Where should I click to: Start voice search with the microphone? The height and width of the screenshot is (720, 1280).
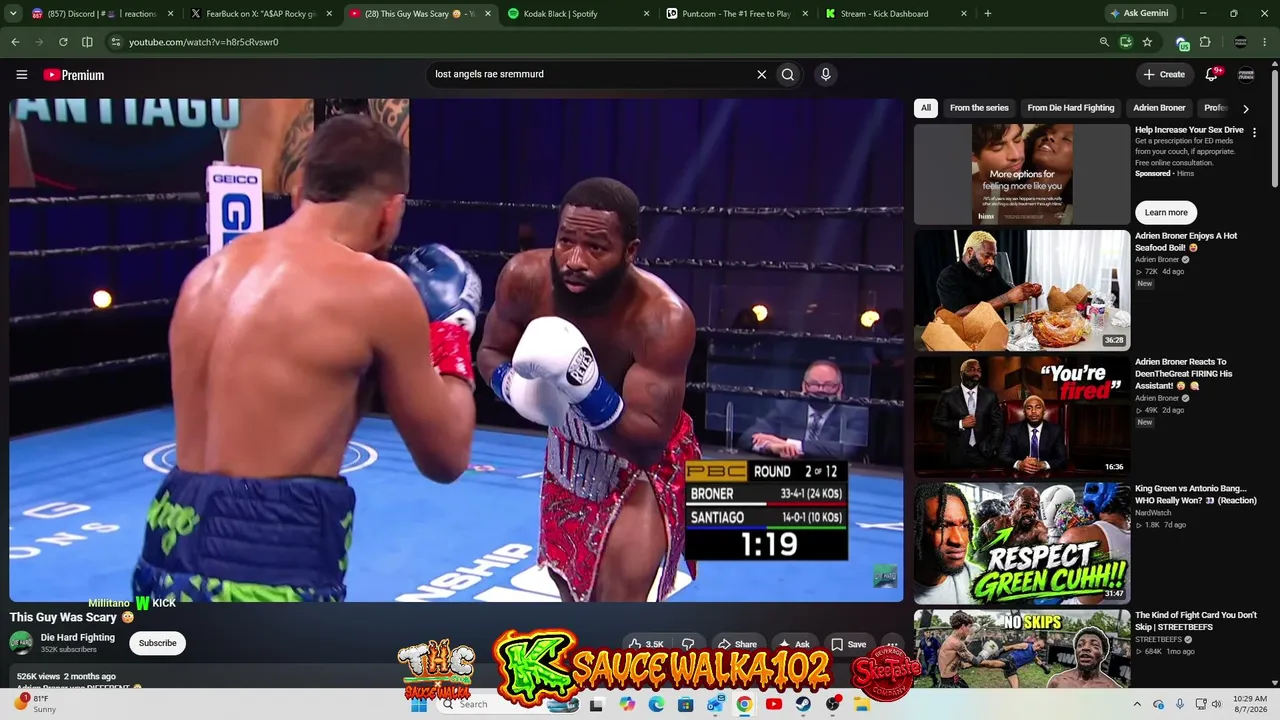tap(825, 74)
